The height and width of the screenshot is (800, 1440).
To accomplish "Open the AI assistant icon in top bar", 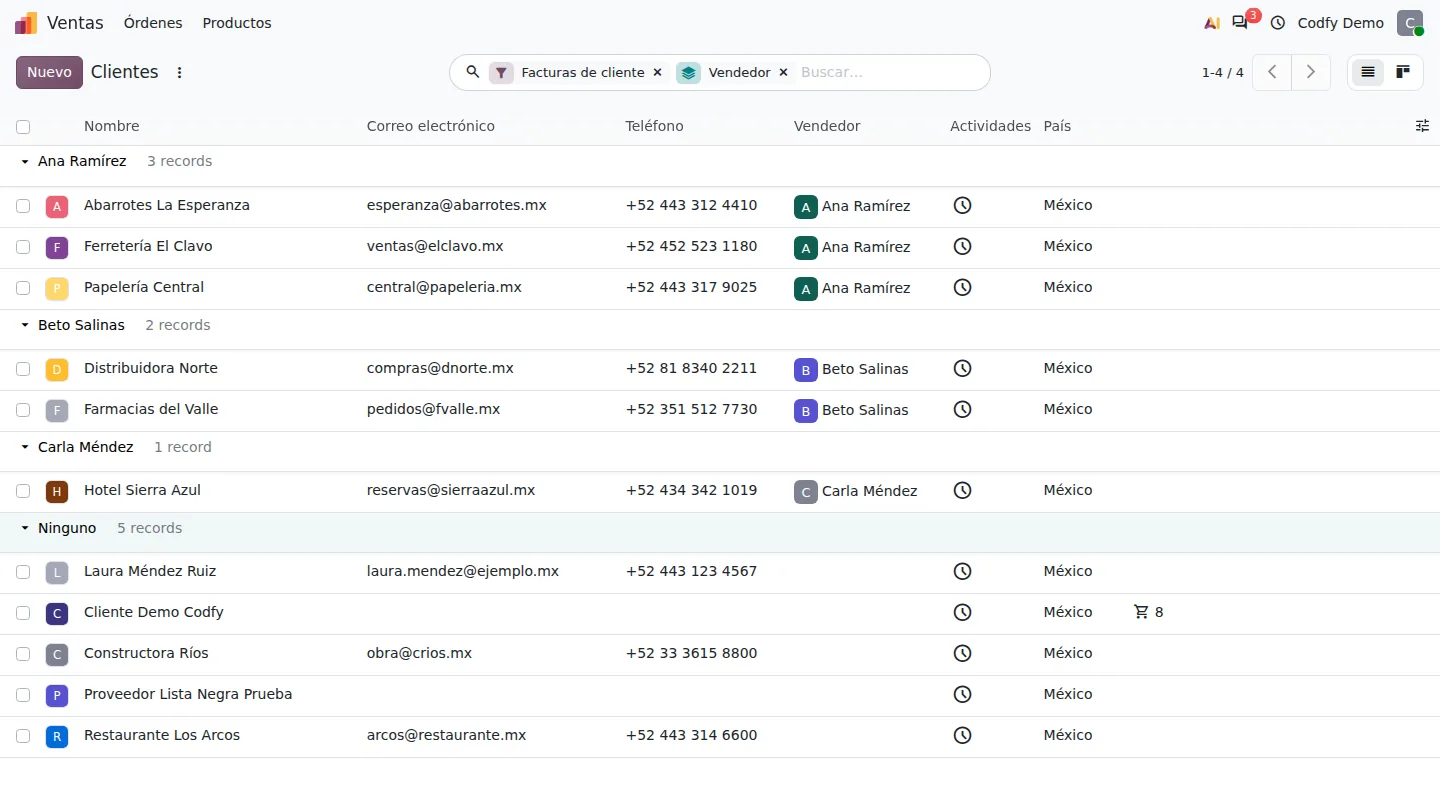I will coord(1212,23).
